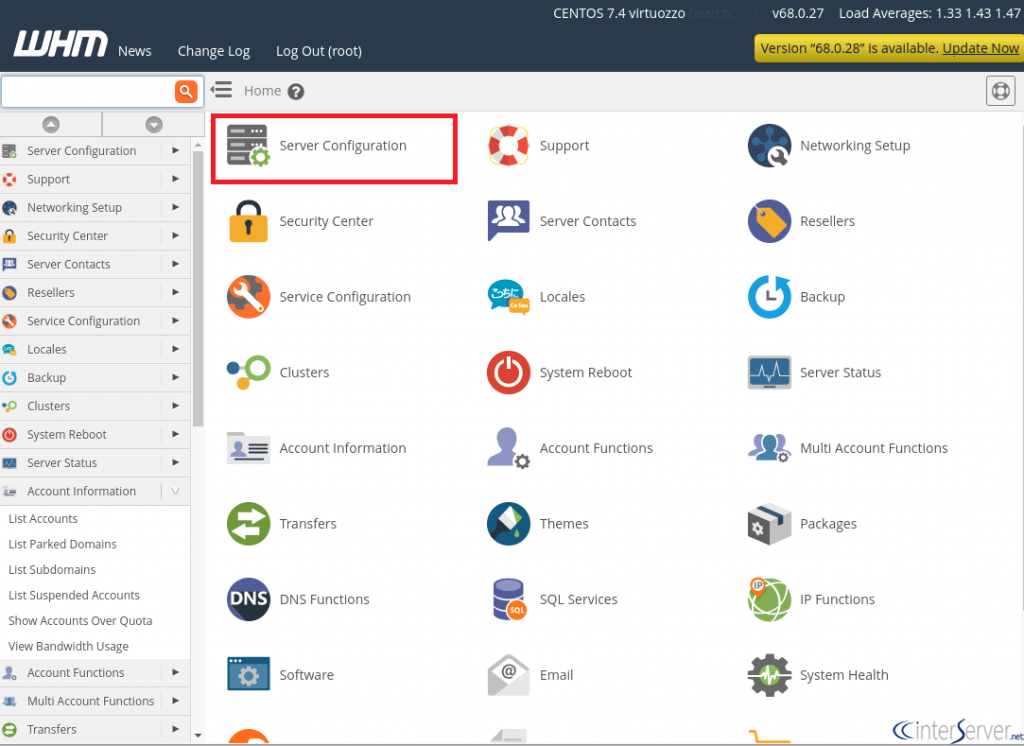Collapse all sidebar categories with up arrow
Viewport: 1024px width, 746px height.
(51, 124)
